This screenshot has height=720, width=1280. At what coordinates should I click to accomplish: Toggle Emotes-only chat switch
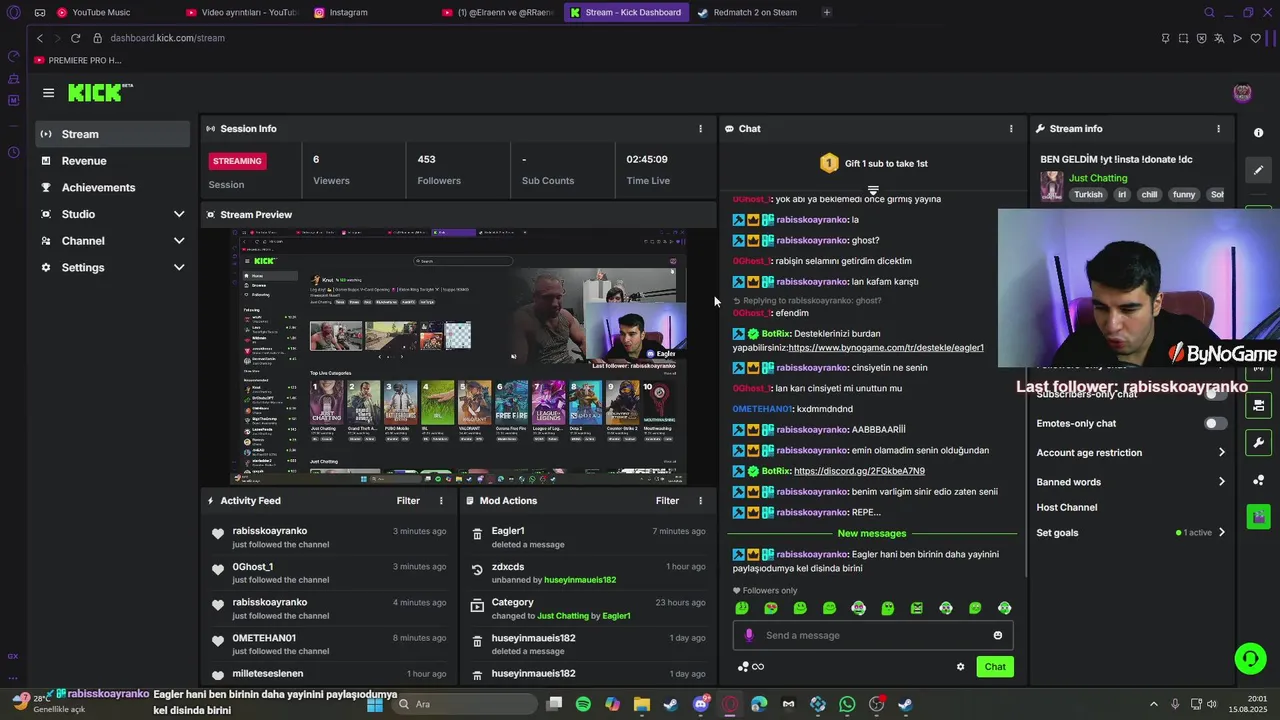[1215, 423]
